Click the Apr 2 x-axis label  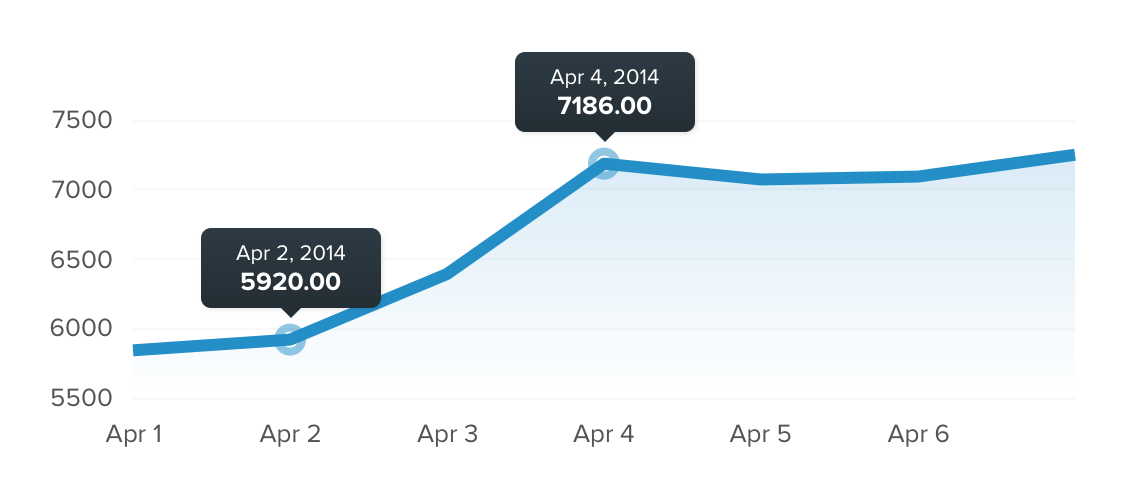pyautogui.click(x=290, y=434)
